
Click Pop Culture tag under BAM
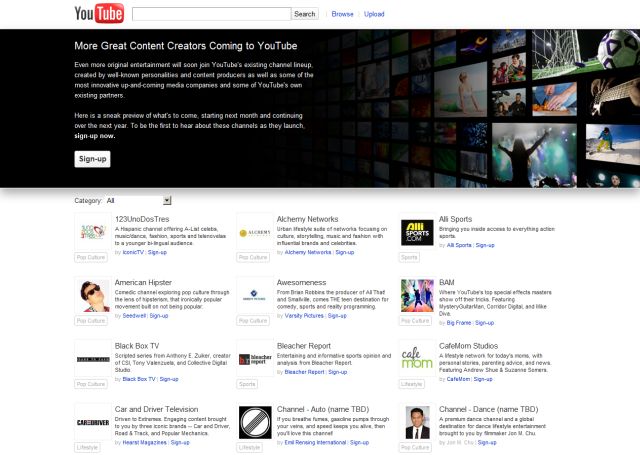coord(415,321)
